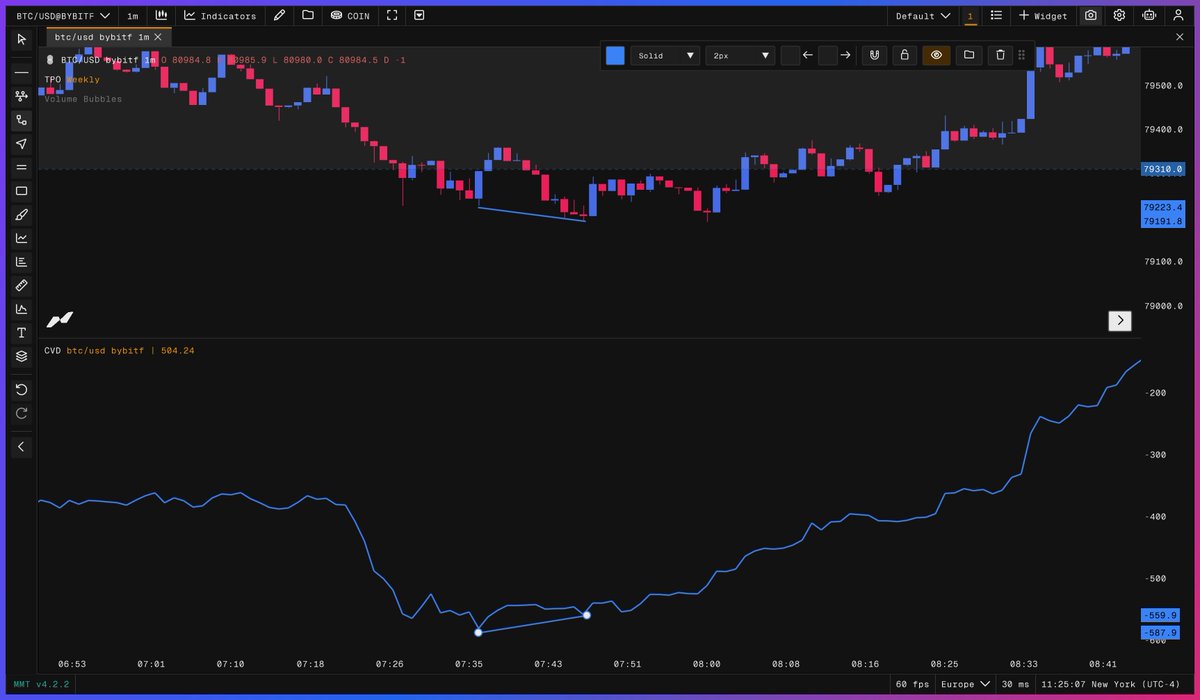The height and width of the screenshot is (700, 1200).
Task: Open the blue line color swatch
Action: coord(615,55)
